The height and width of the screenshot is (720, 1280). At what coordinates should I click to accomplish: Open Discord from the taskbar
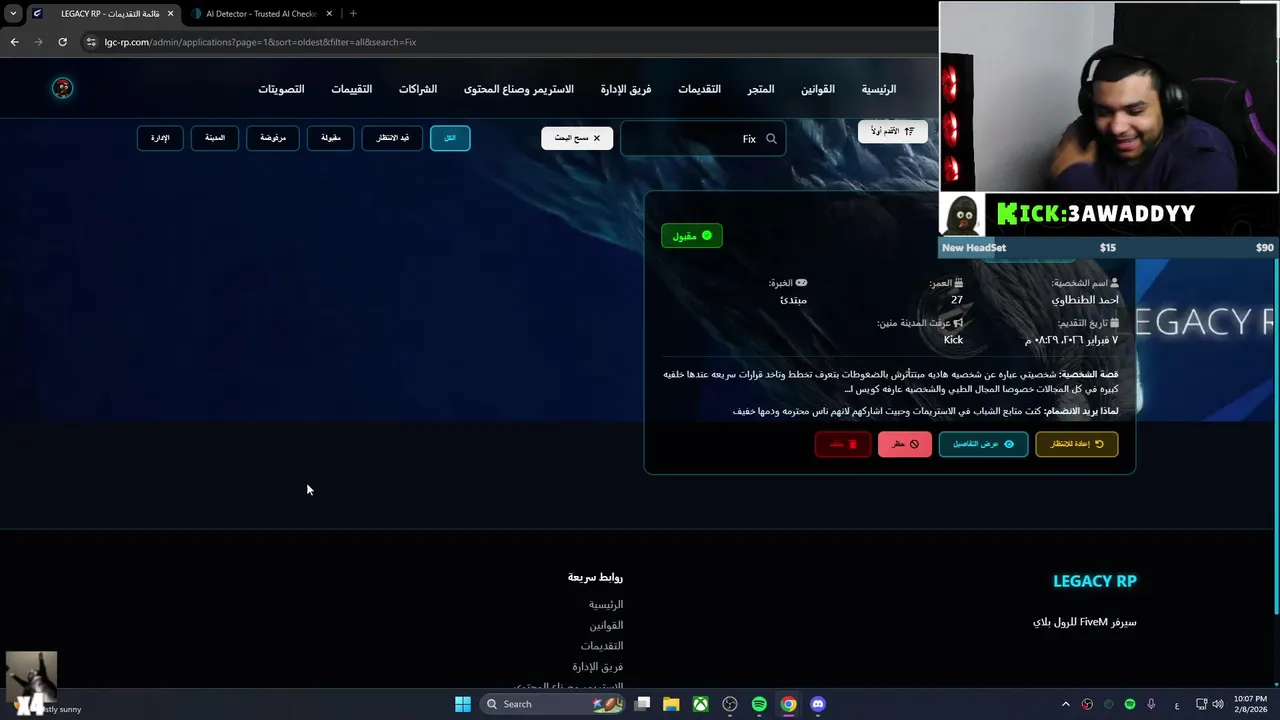tap(818, 704)
